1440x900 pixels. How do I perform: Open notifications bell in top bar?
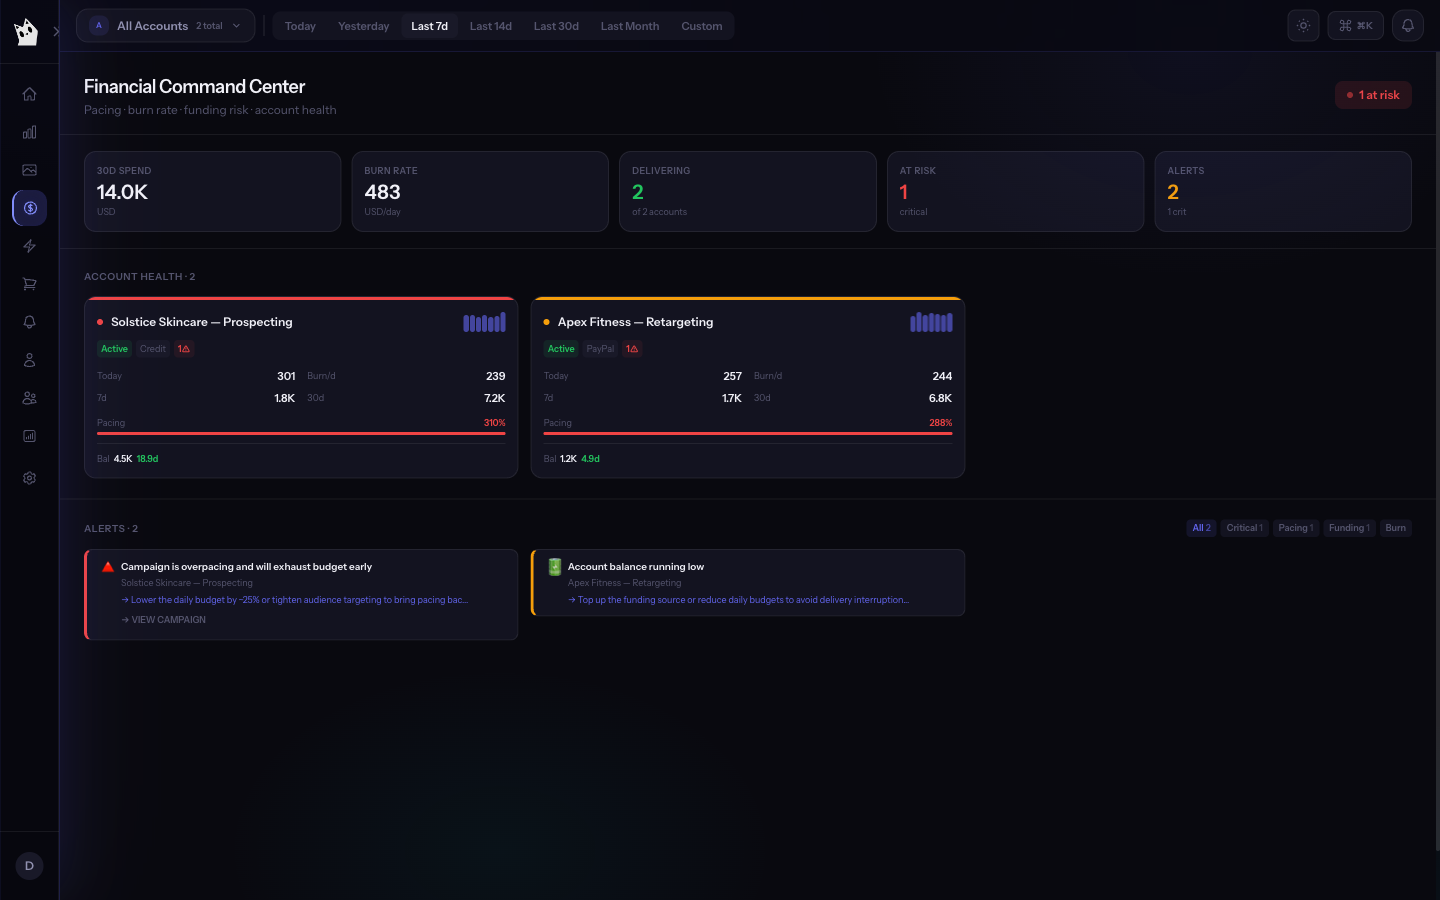[x=1407, y=26]
